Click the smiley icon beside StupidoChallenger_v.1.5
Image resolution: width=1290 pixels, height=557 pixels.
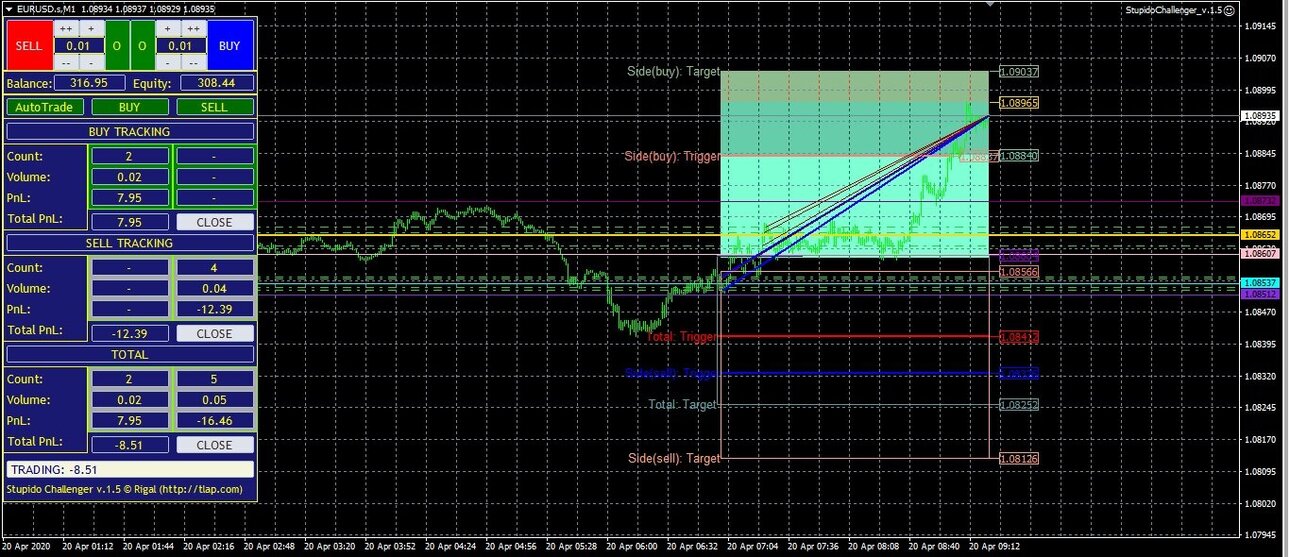1229,9
